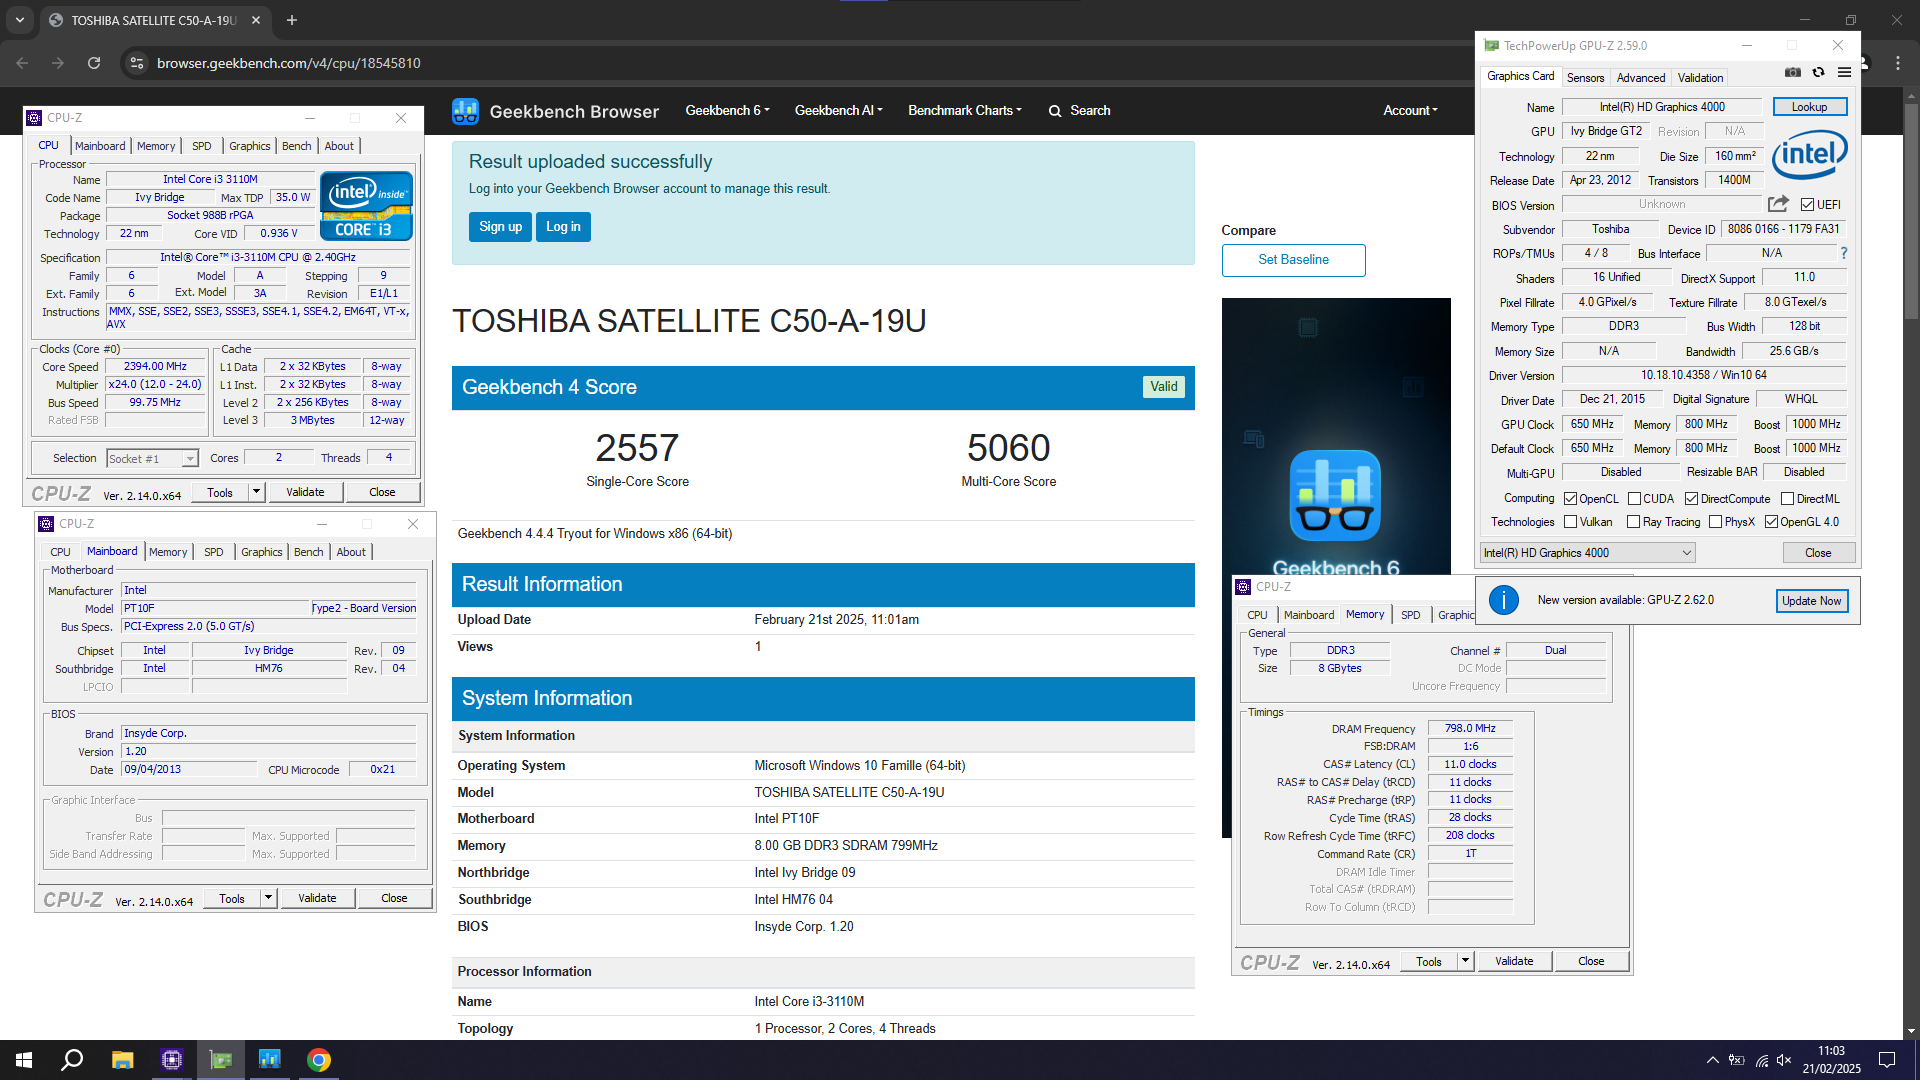Viewport: 1920px width, 1080px height.
Task: Open Graphics tab in CPU-Z Mainboard window
Action: pyautogui.click(x=262, y=552)
